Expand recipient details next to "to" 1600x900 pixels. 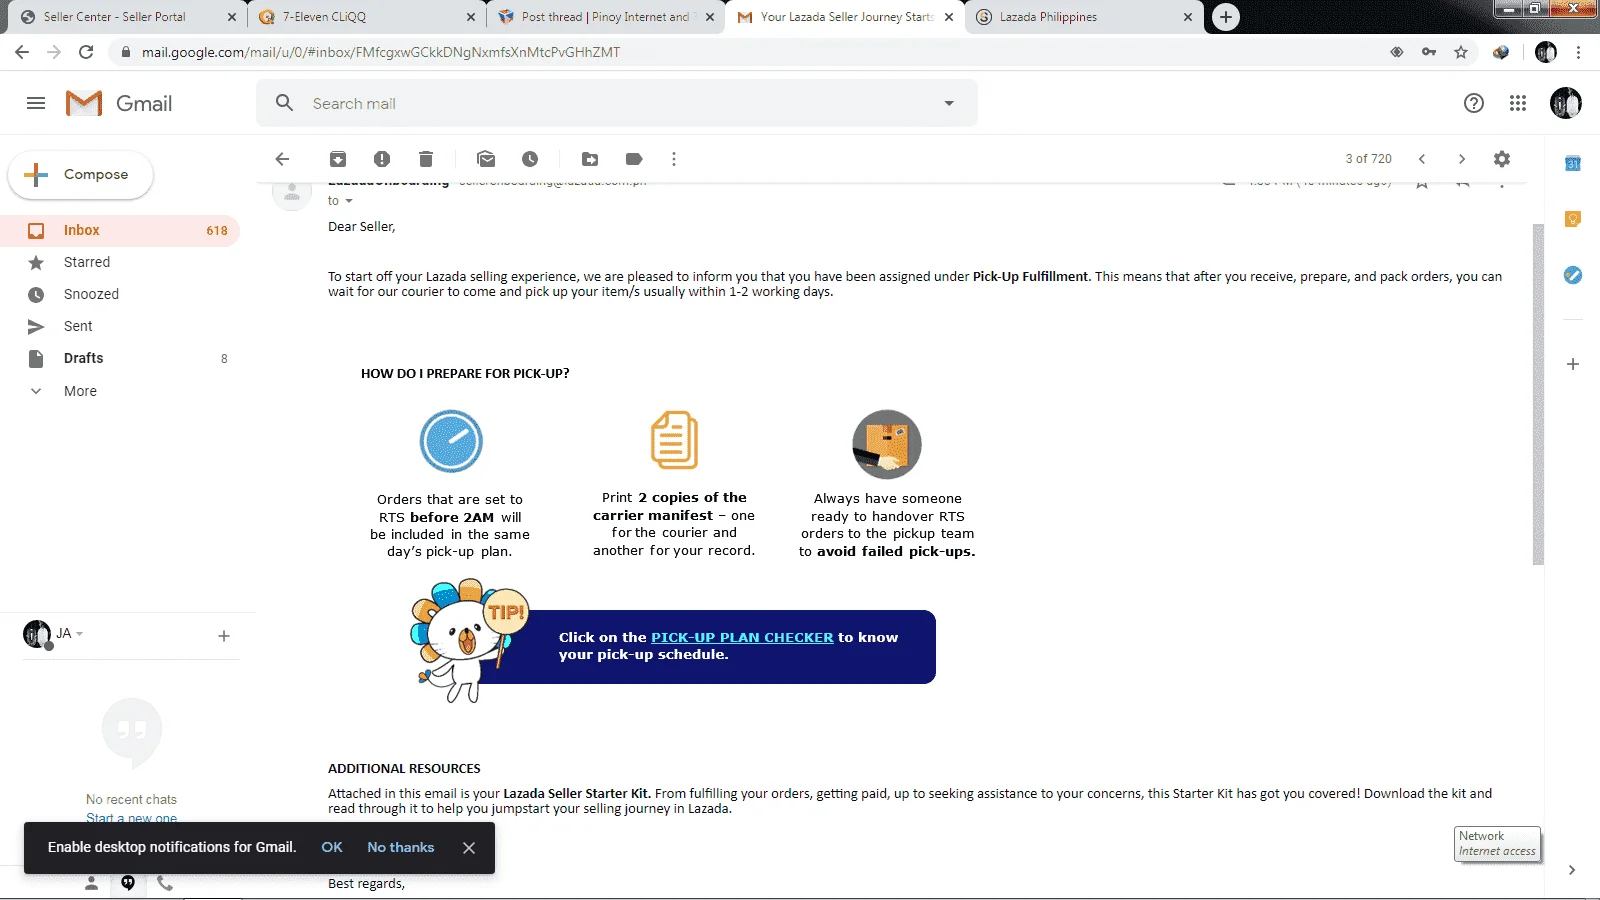[349, 201]
